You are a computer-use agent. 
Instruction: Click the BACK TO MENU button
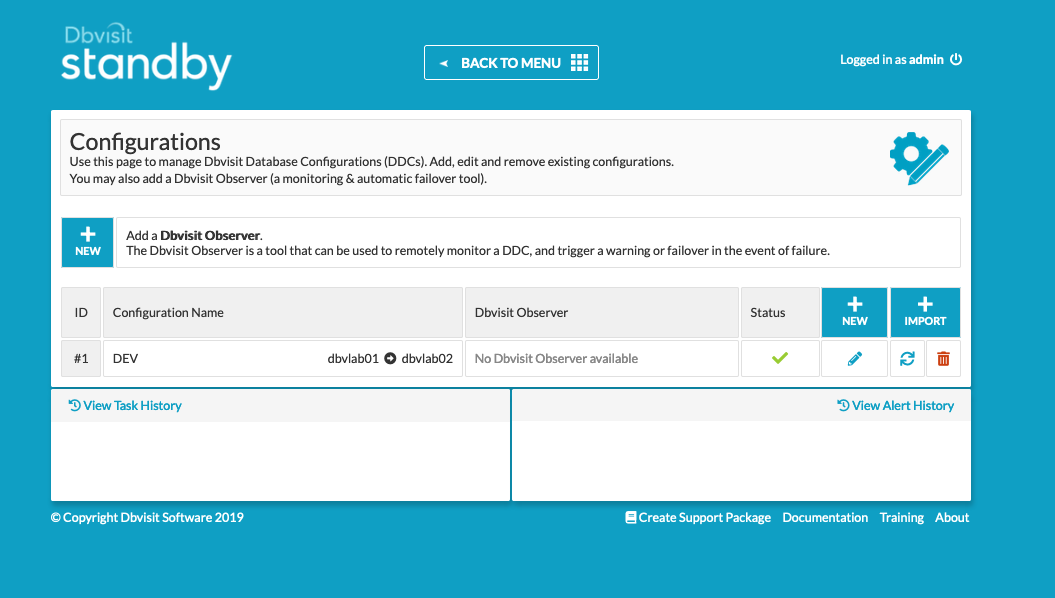511,63
